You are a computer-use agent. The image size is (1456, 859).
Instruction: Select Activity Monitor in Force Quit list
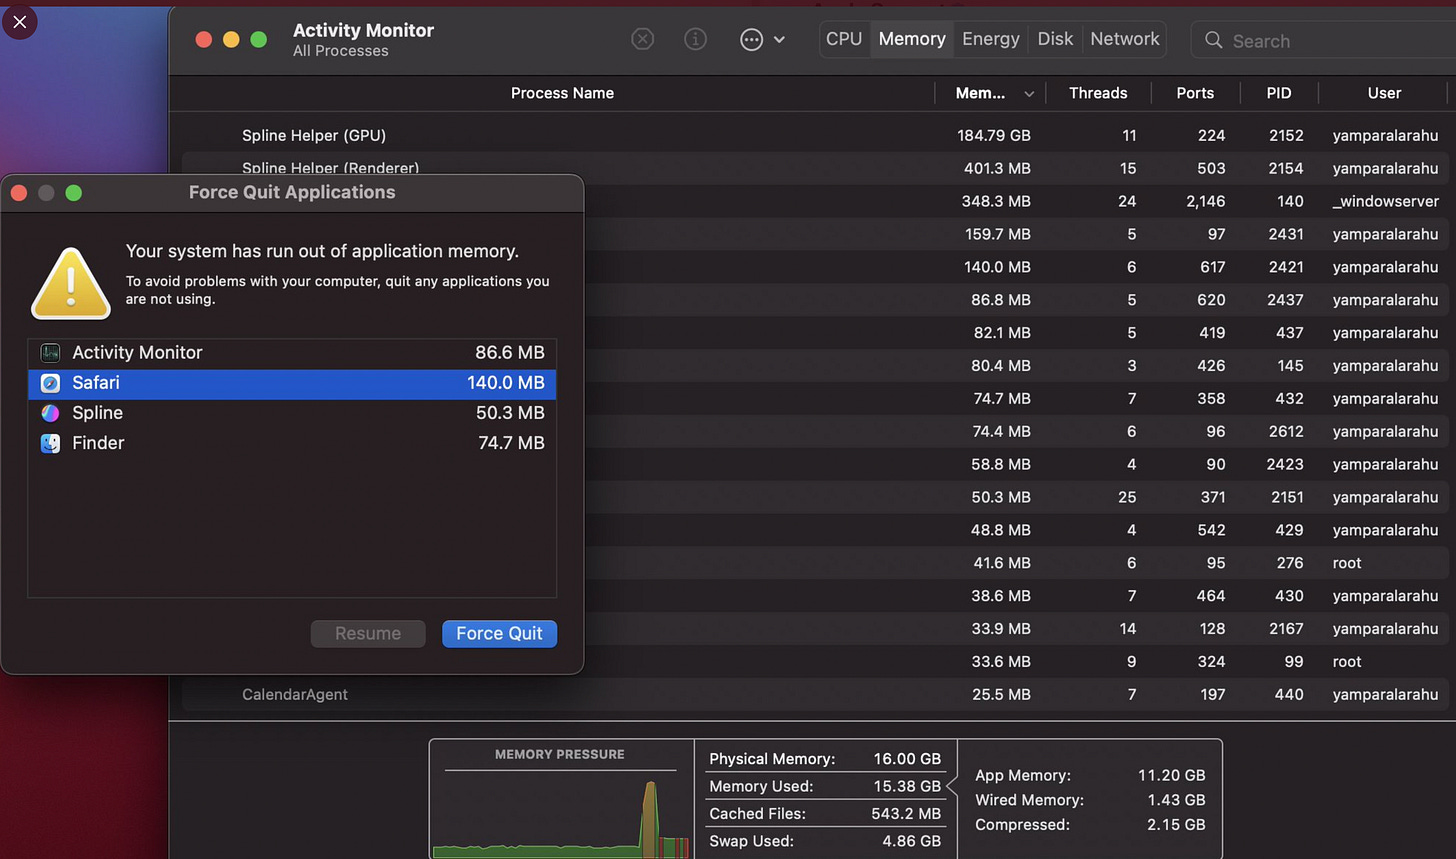pyautogui.click(x=292, y=353)
